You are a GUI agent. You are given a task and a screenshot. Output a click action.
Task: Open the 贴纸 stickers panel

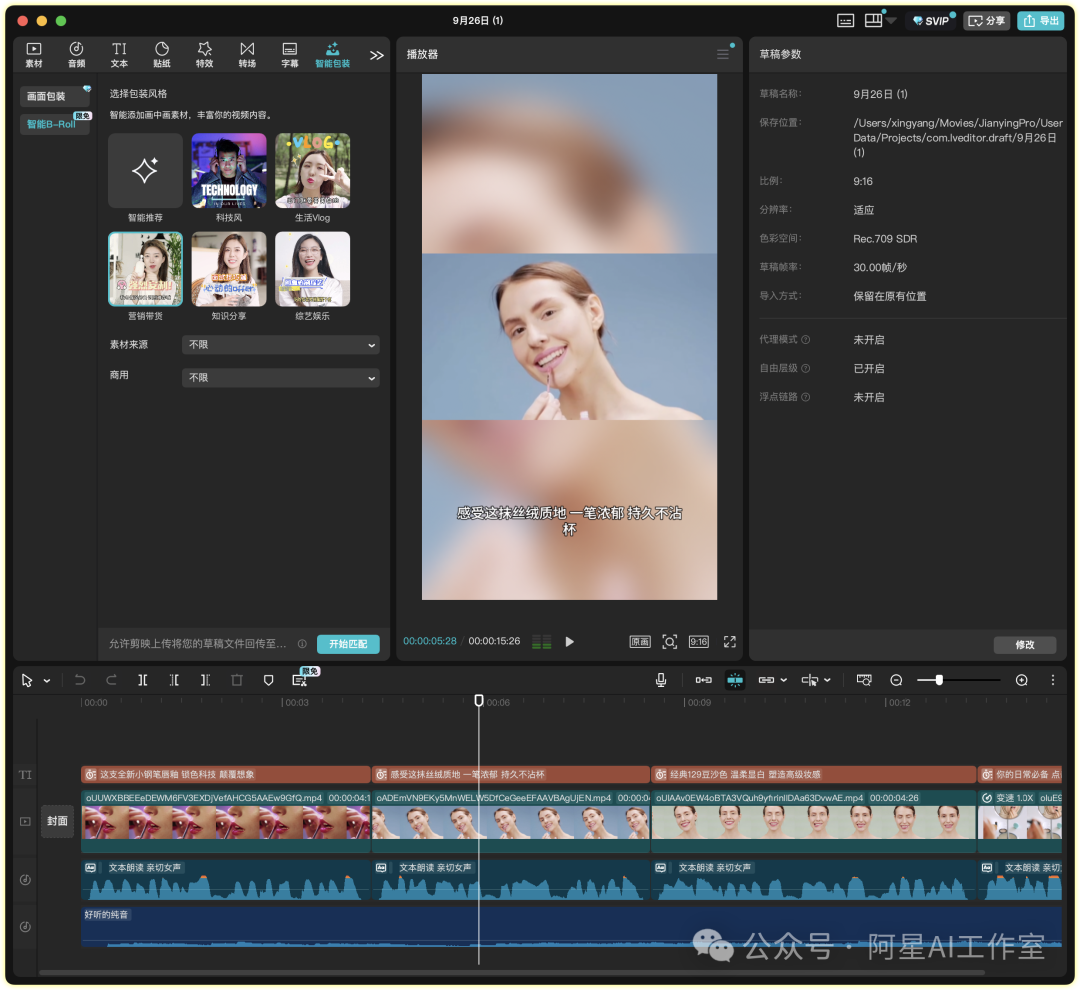click(x=162, y=54)
